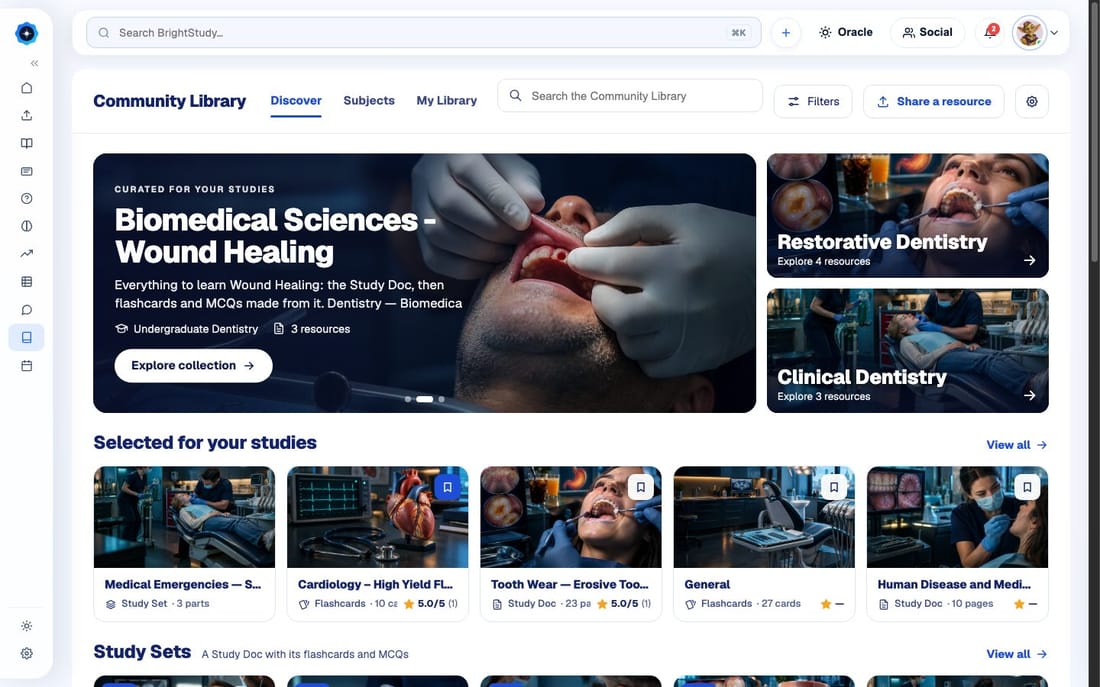Open the Home sidebar icon
Screen dimensions: 1100x687
[27, 88]
